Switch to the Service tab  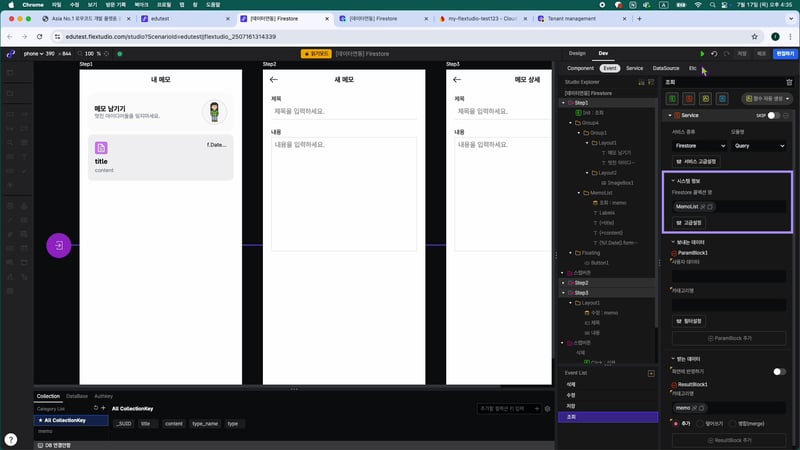coord(634,68)
